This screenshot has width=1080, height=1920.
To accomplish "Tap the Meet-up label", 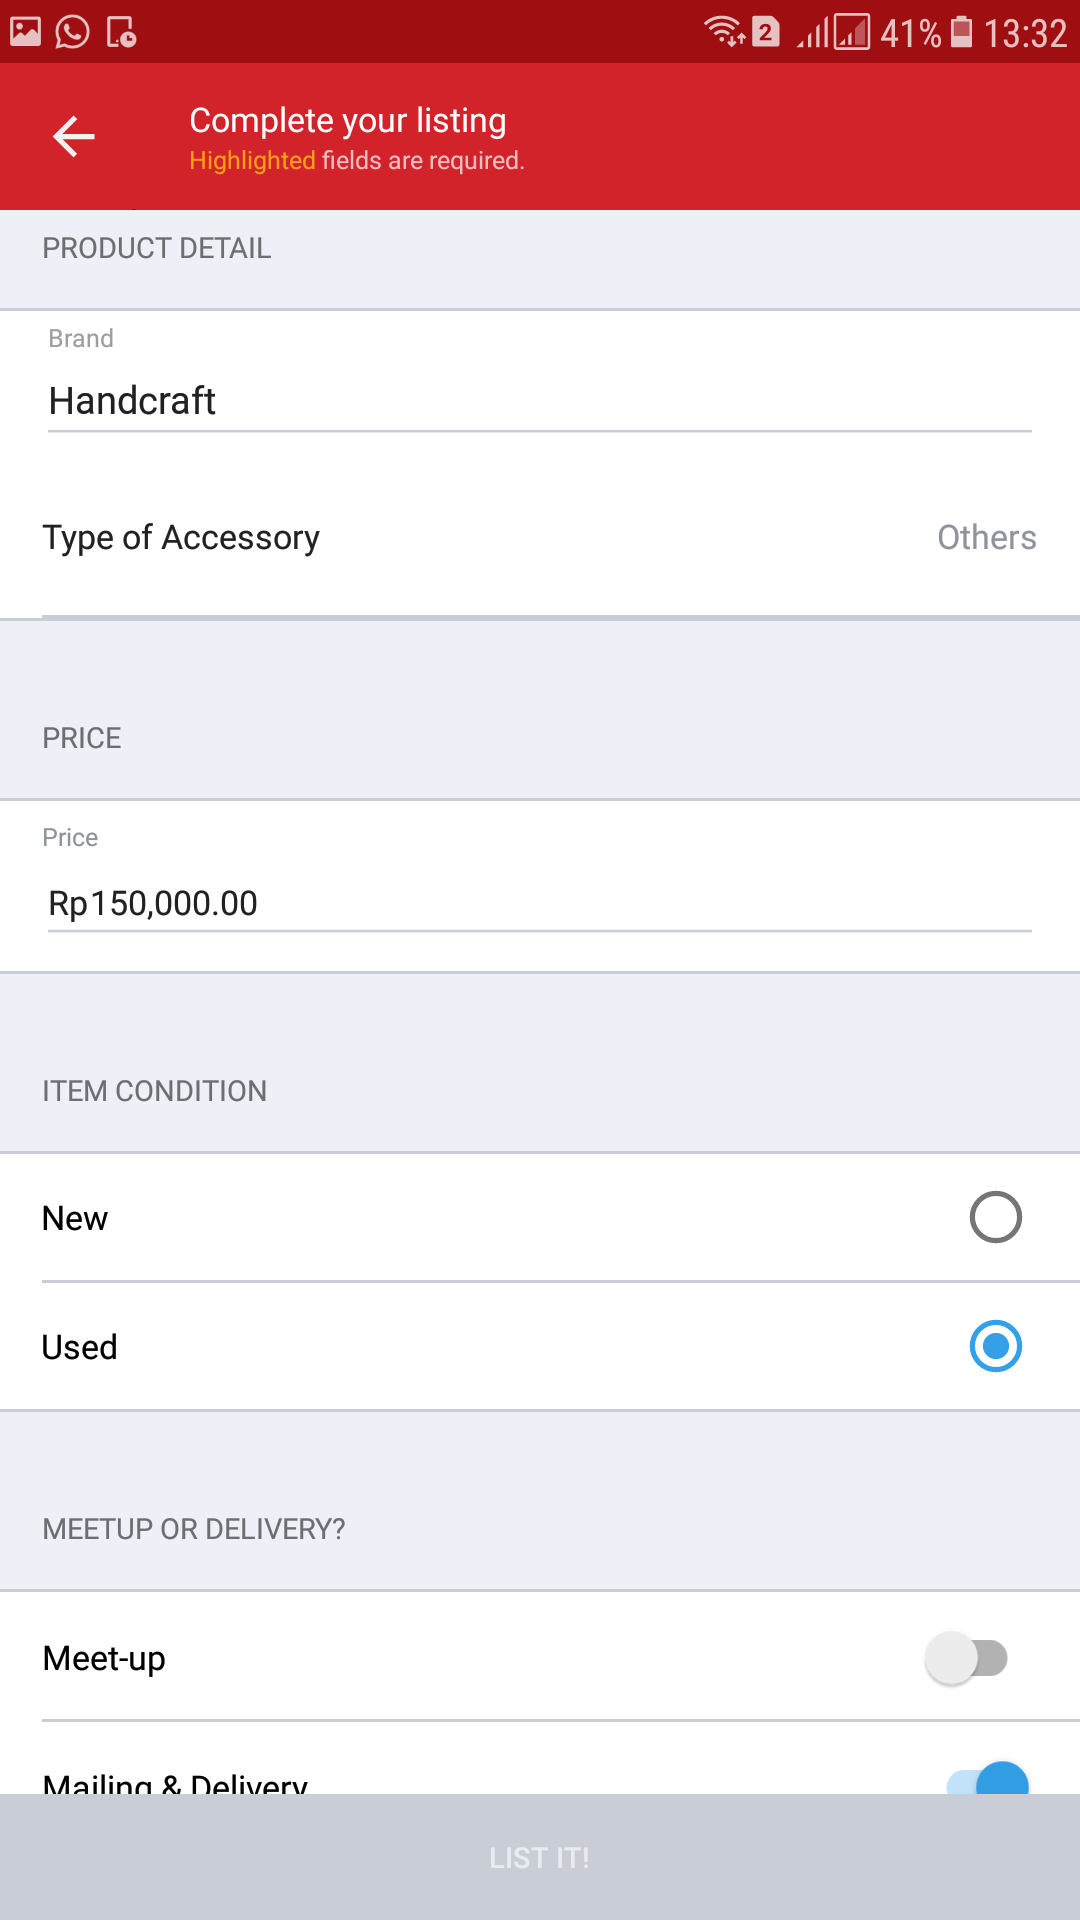I will [x=104, y=1658].
